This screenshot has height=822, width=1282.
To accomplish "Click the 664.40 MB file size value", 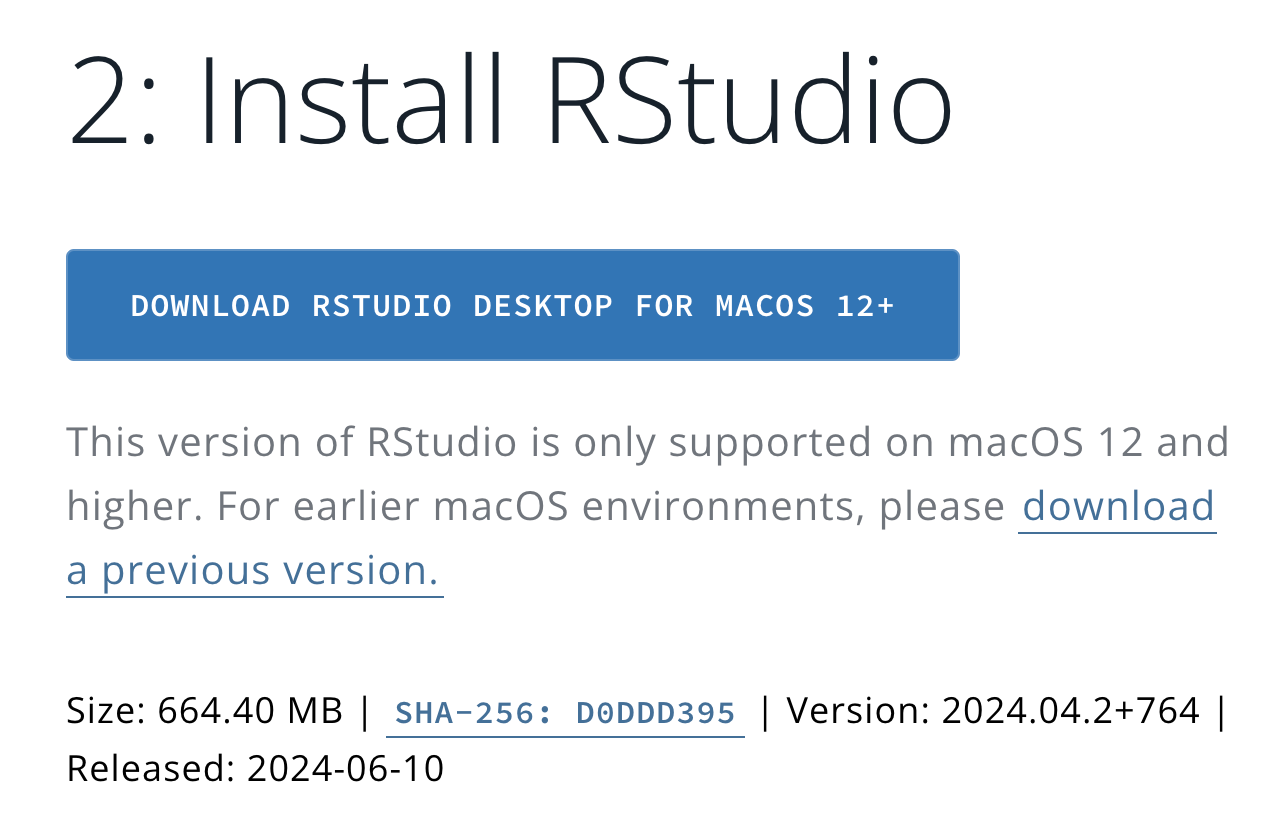I will coord(250,711).
